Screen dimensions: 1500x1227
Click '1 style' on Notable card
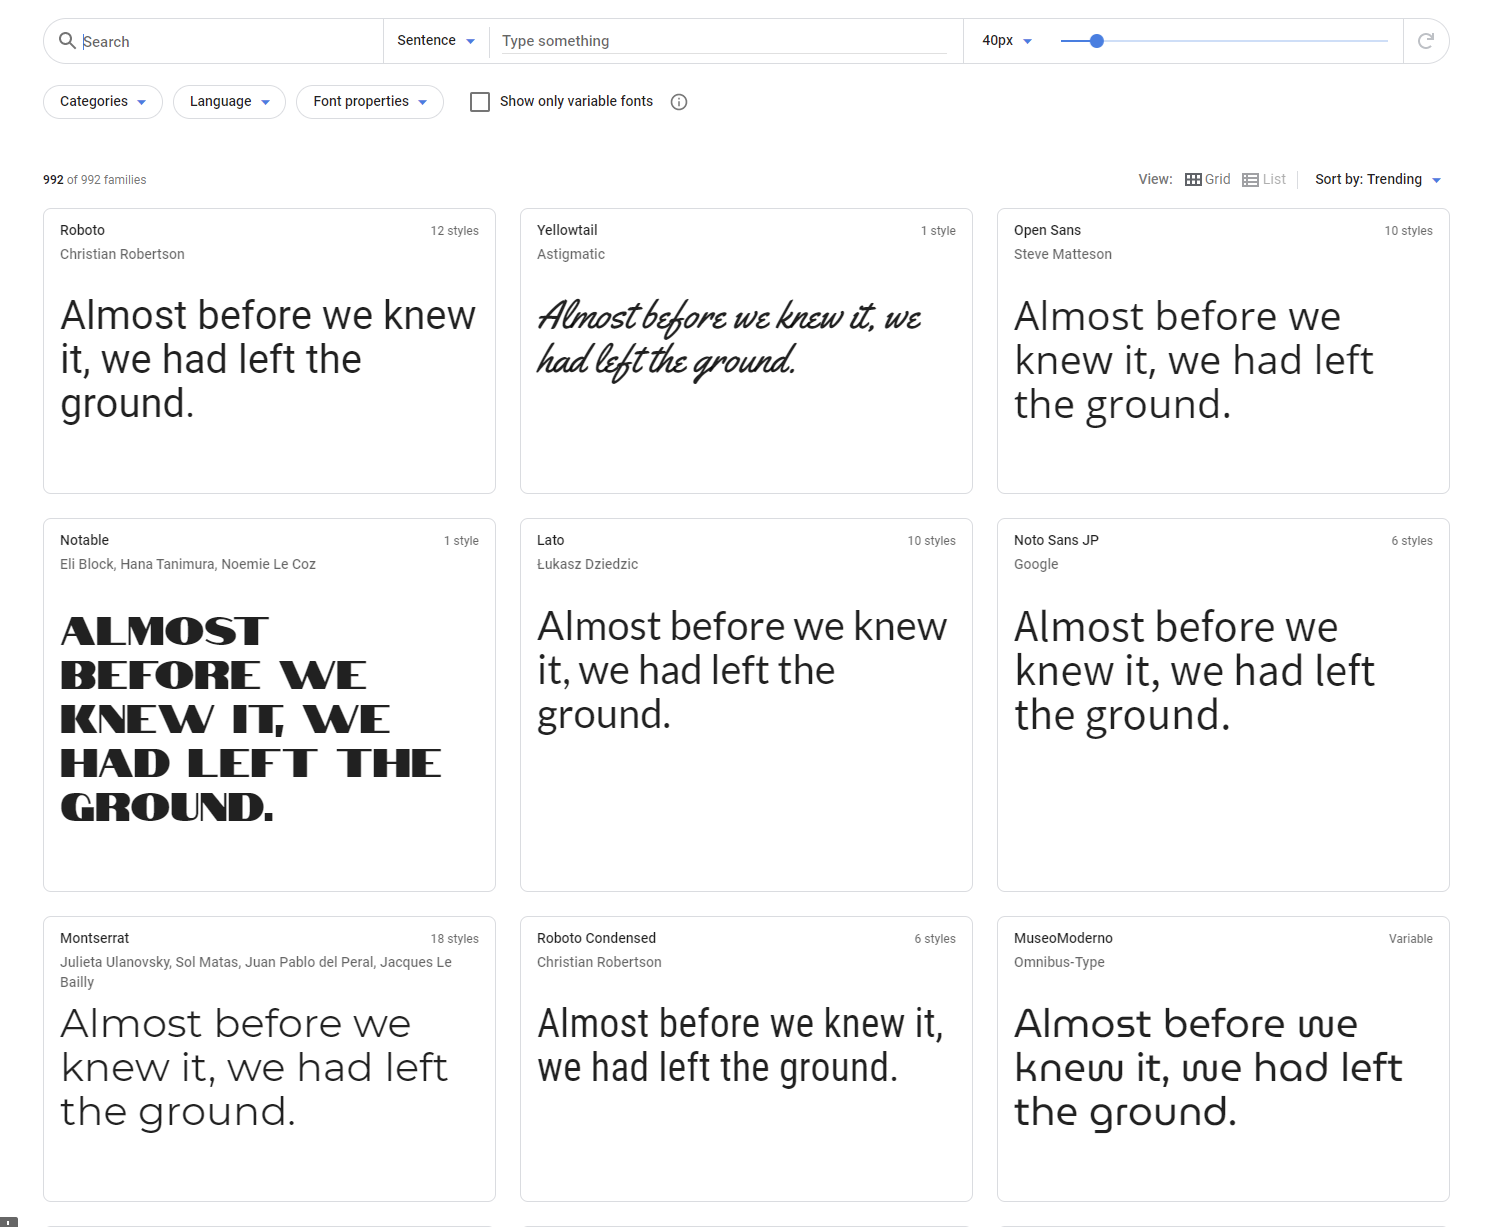pyautogui.click(x=461, y=541)
